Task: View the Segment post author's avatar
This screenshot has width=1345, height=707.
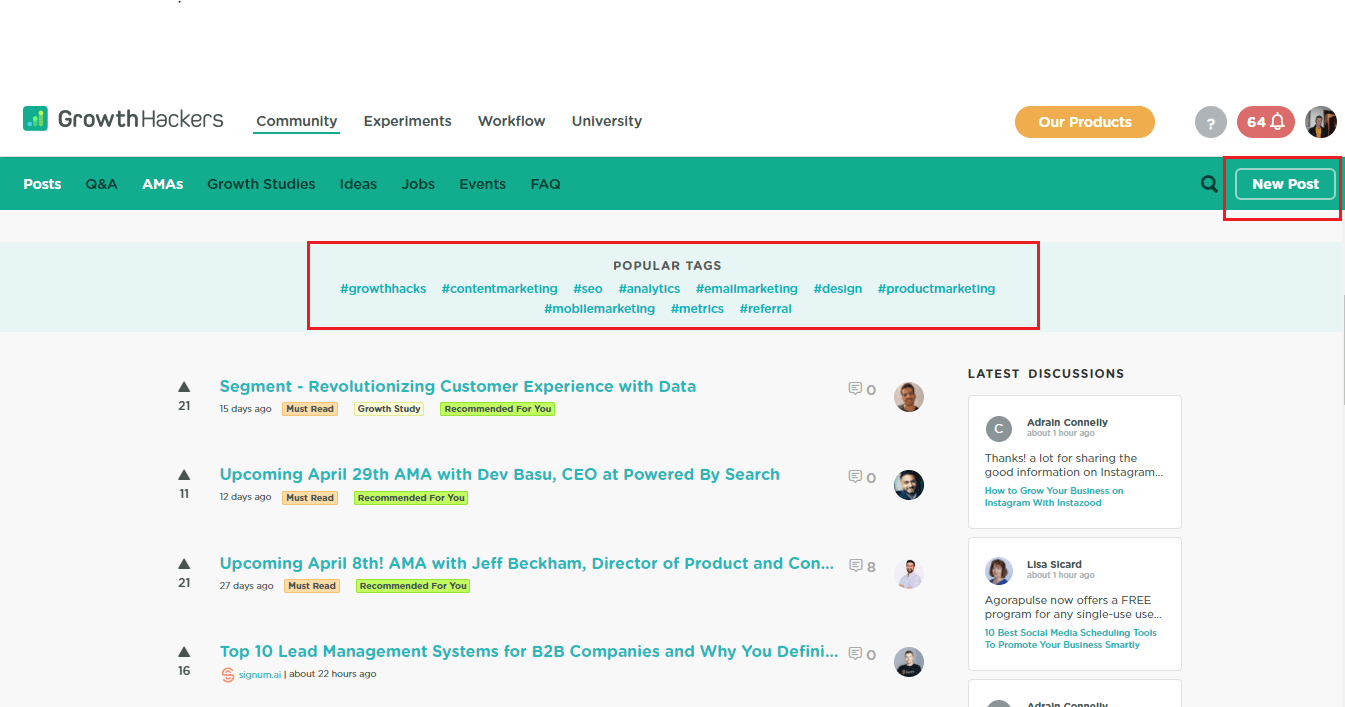Action: [x=909, y=396]
